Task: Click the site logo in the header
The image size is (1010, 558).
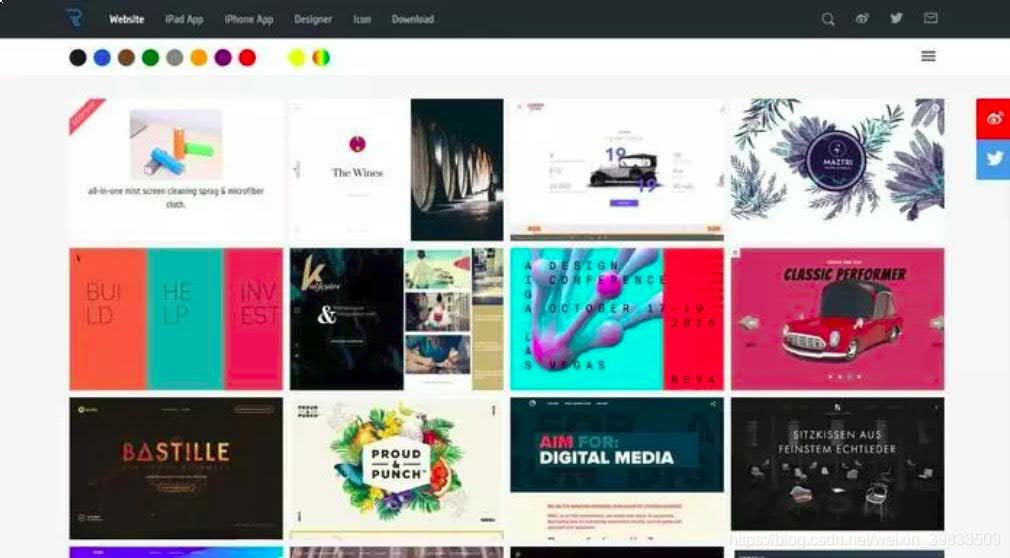Action: [74, 18]
